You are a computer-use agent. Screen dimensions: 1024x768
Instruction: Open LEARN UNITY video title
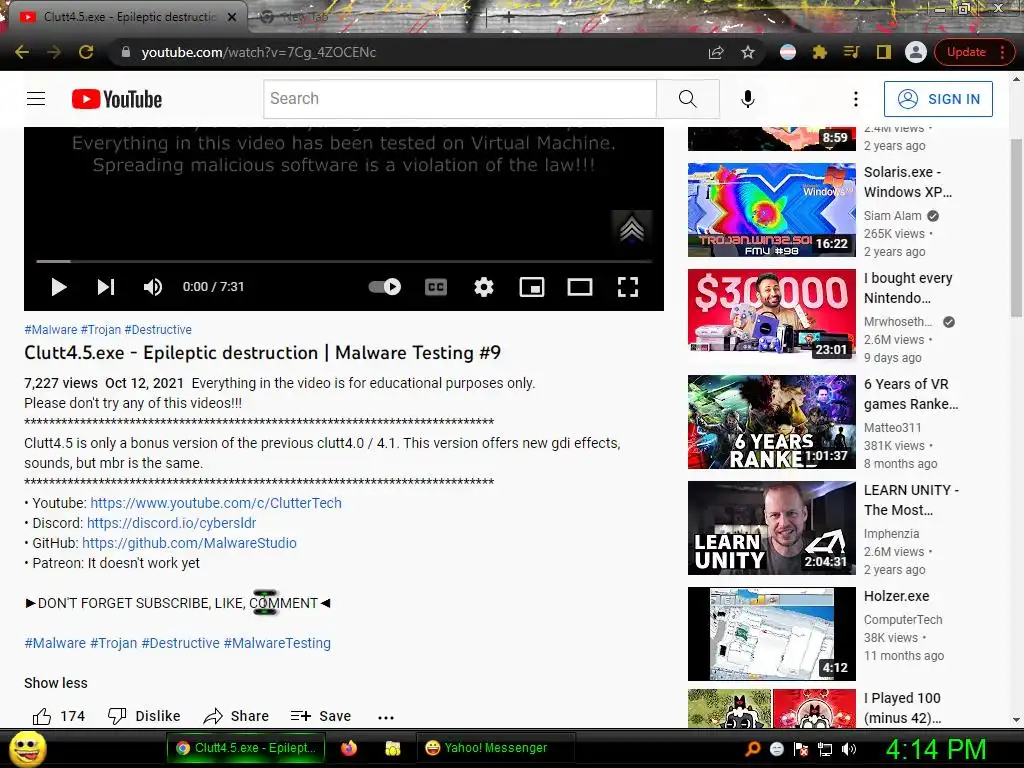911,500
